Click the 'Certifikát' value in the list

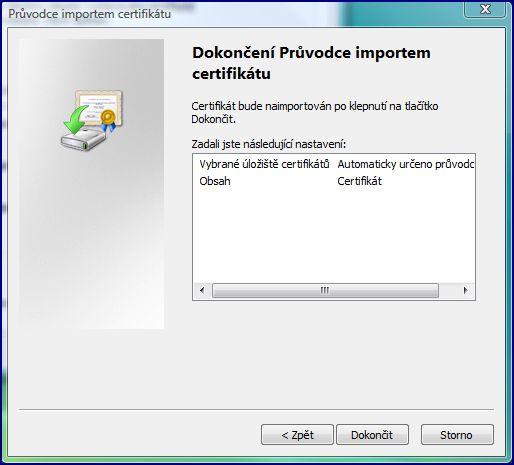(x=359, y=181)
